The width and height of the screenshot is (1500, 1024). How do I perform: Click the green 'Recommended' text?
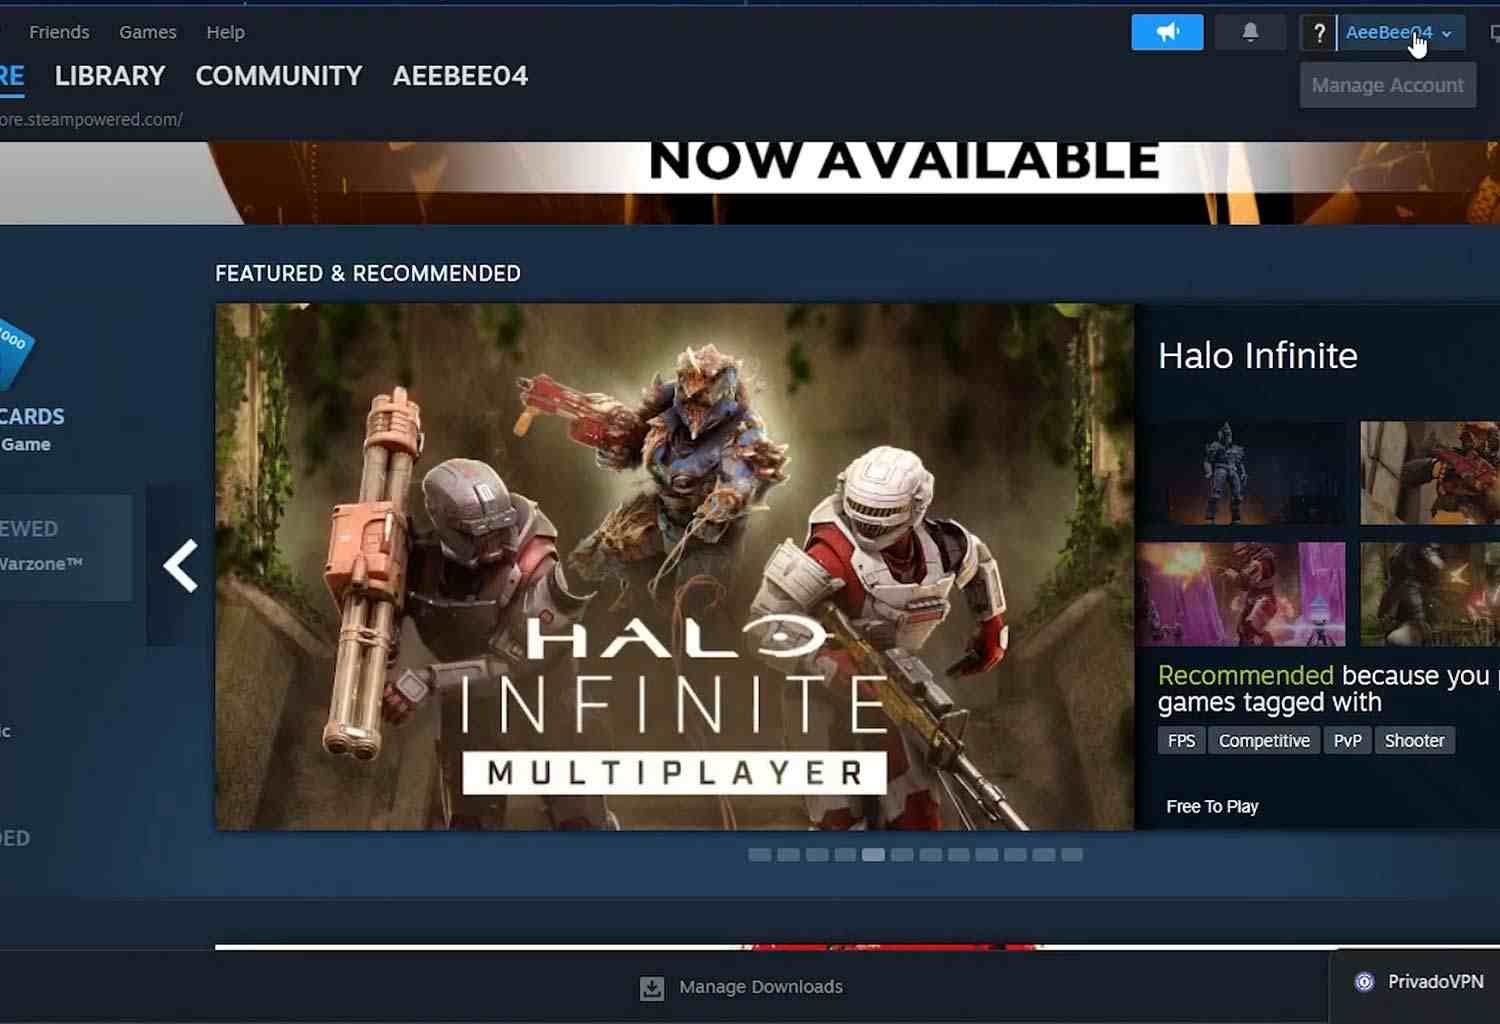(x=1246, y=676)
